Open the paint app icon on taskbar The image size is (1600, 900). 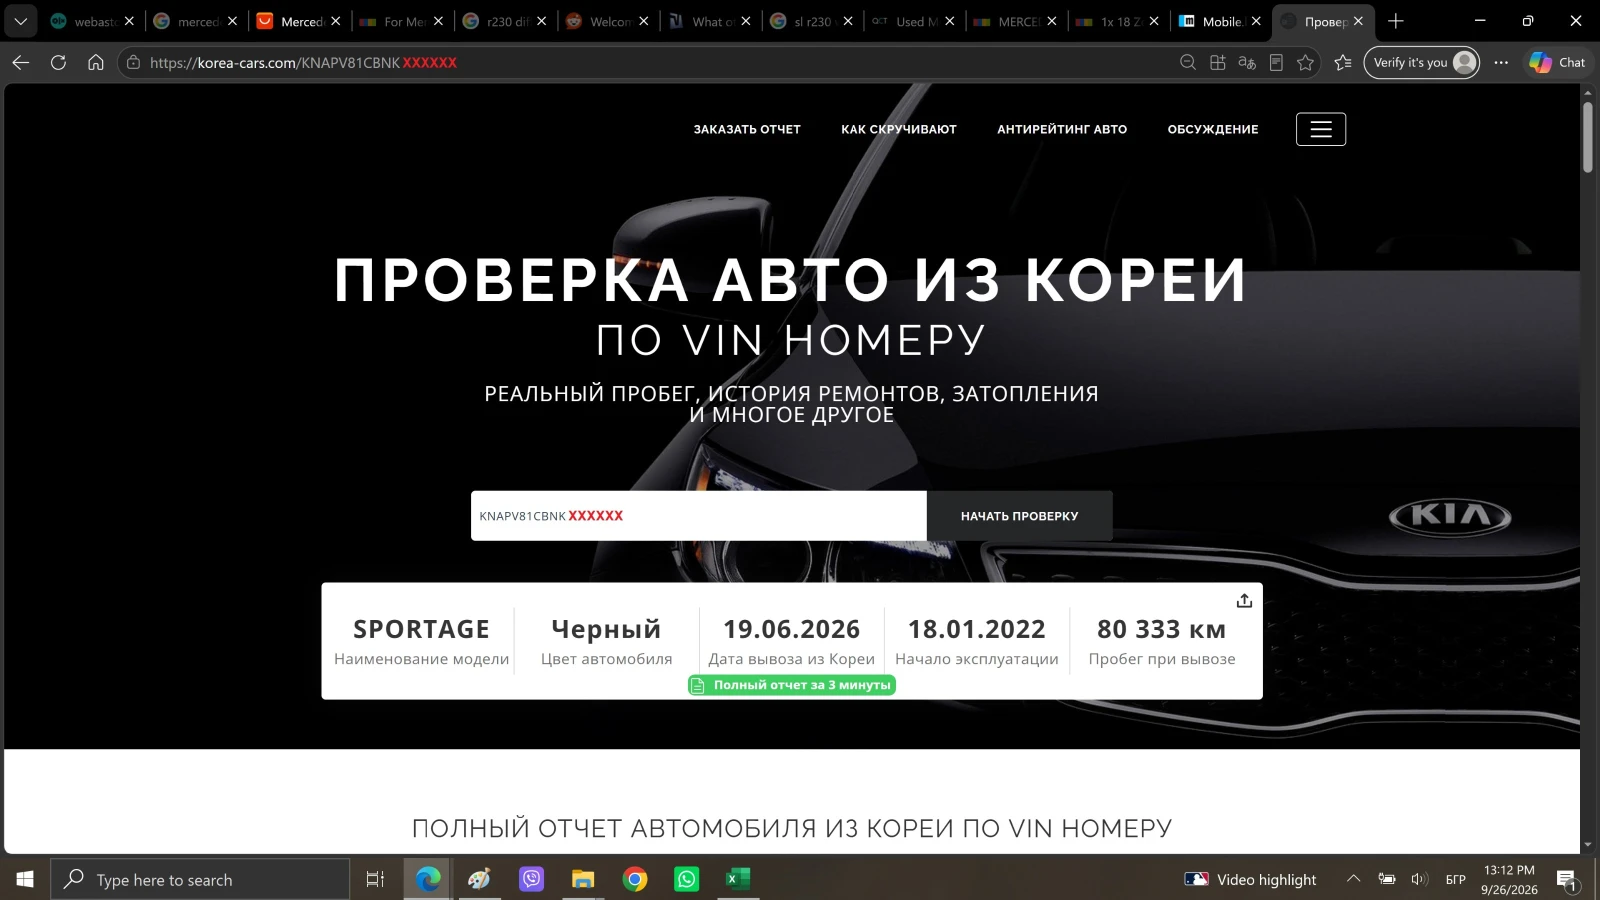pos(479,879)
